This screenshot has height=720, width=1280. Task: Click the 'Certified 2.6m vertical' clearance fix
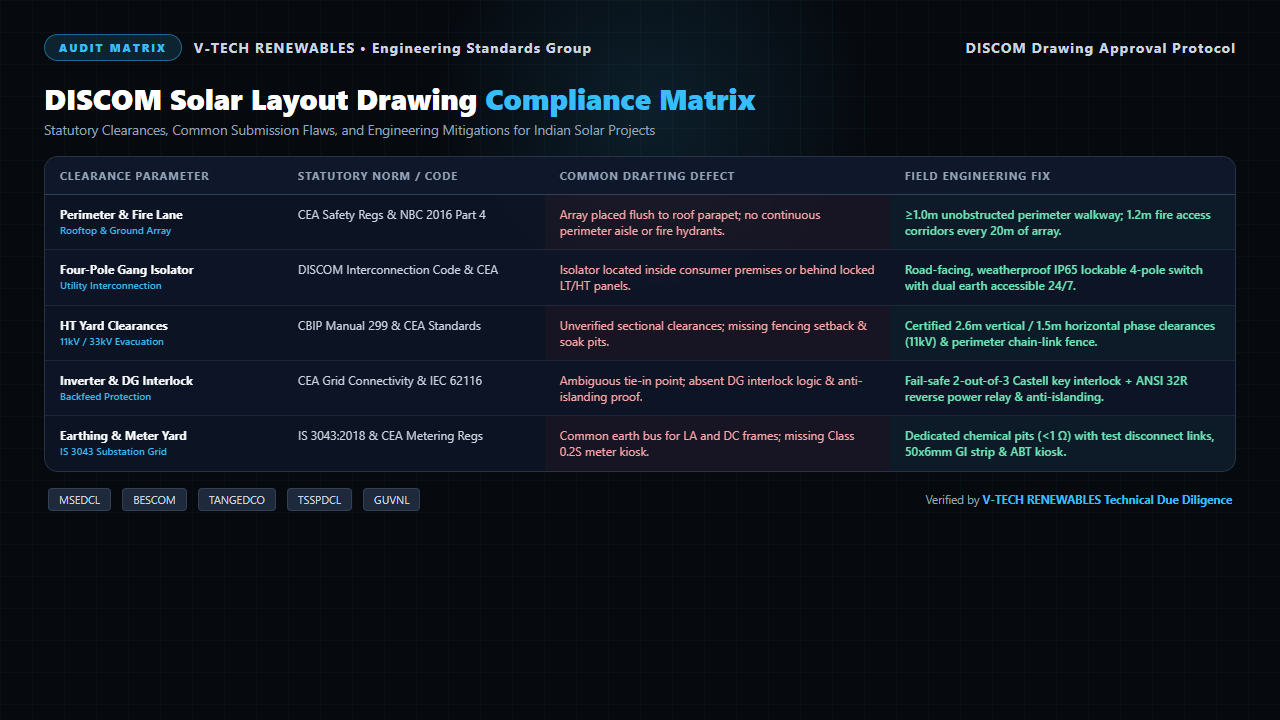(x=1060, y=334)
